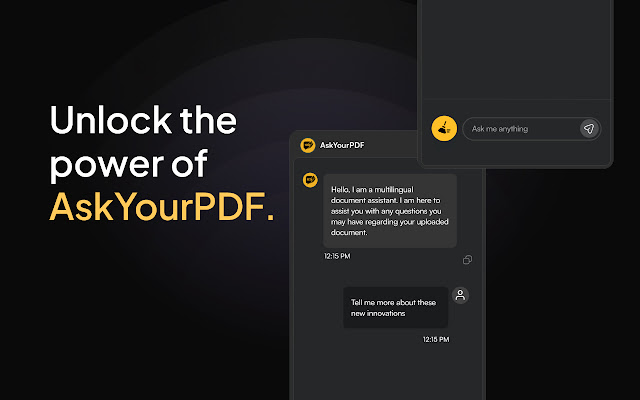Click the "Unlock the" headline line
640x400 pixels.
[143, 122]
